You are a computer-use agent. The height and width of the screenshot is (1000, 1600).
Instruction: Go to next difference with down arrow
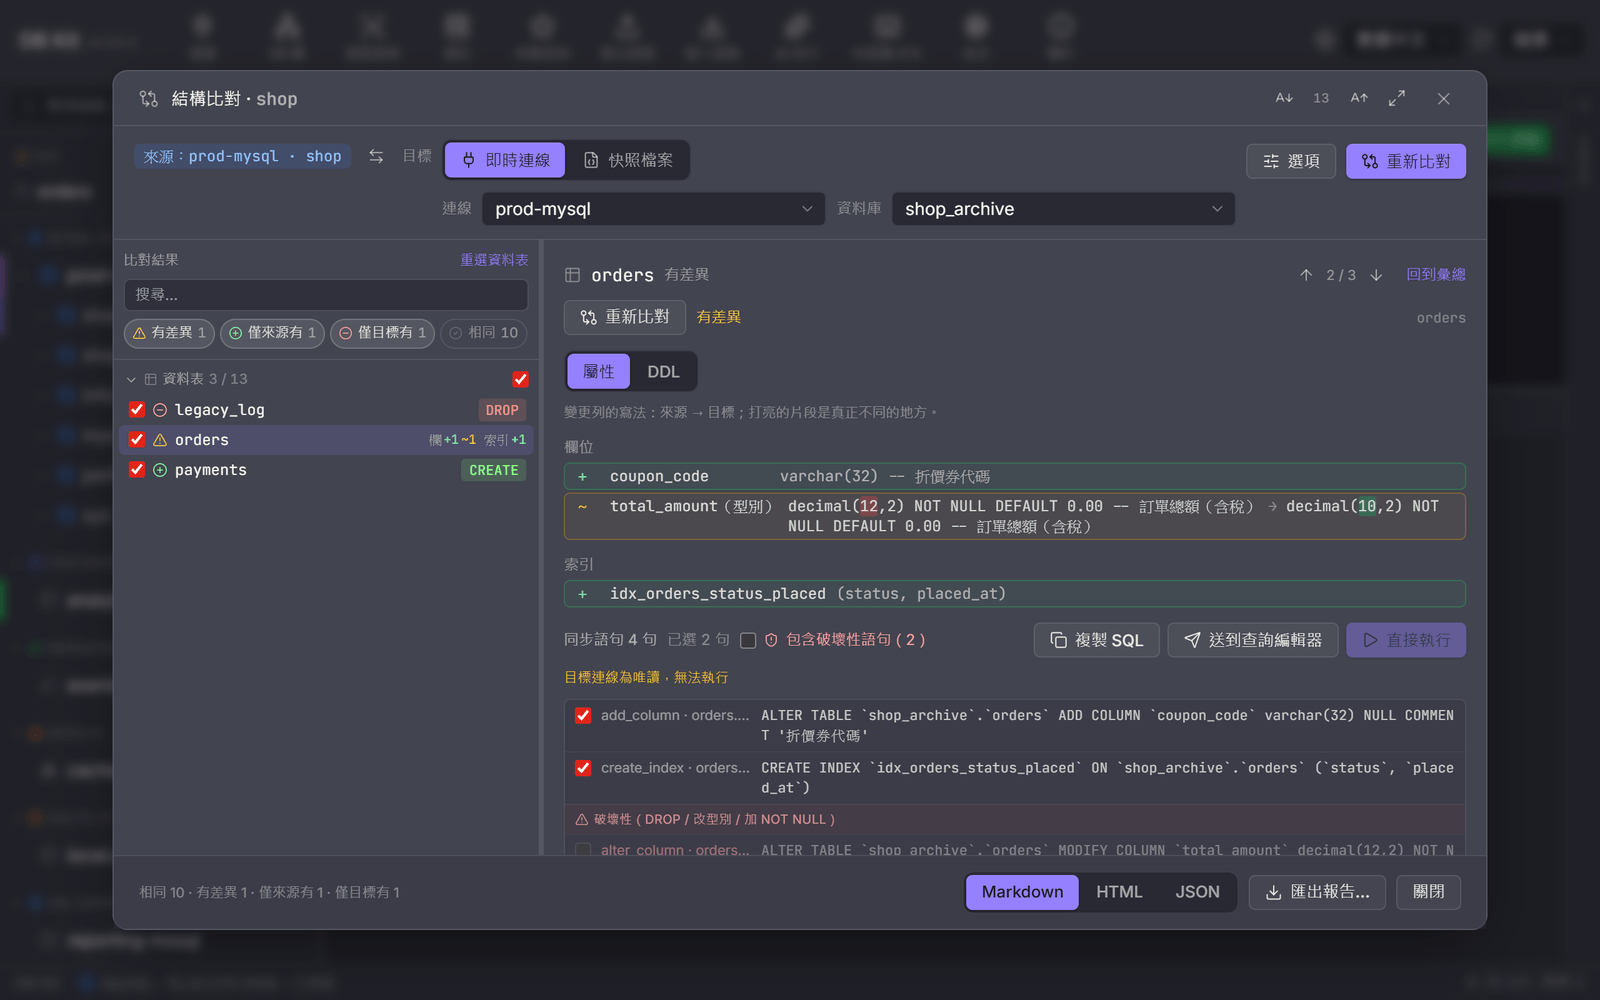pos(1376,275)
